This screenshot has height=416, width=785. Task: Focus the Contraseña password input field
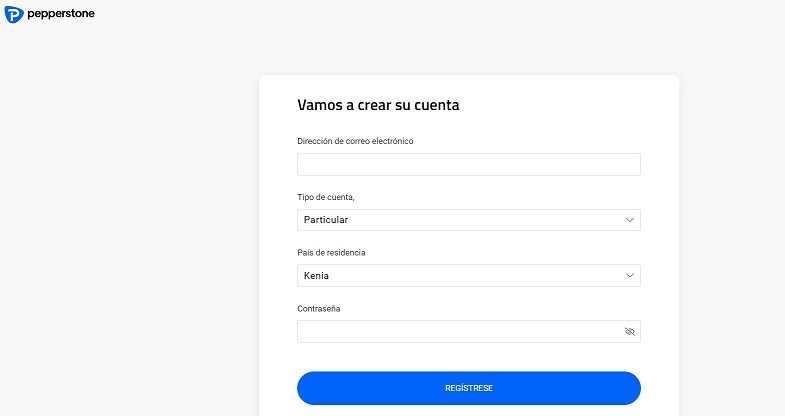[458, 331]
